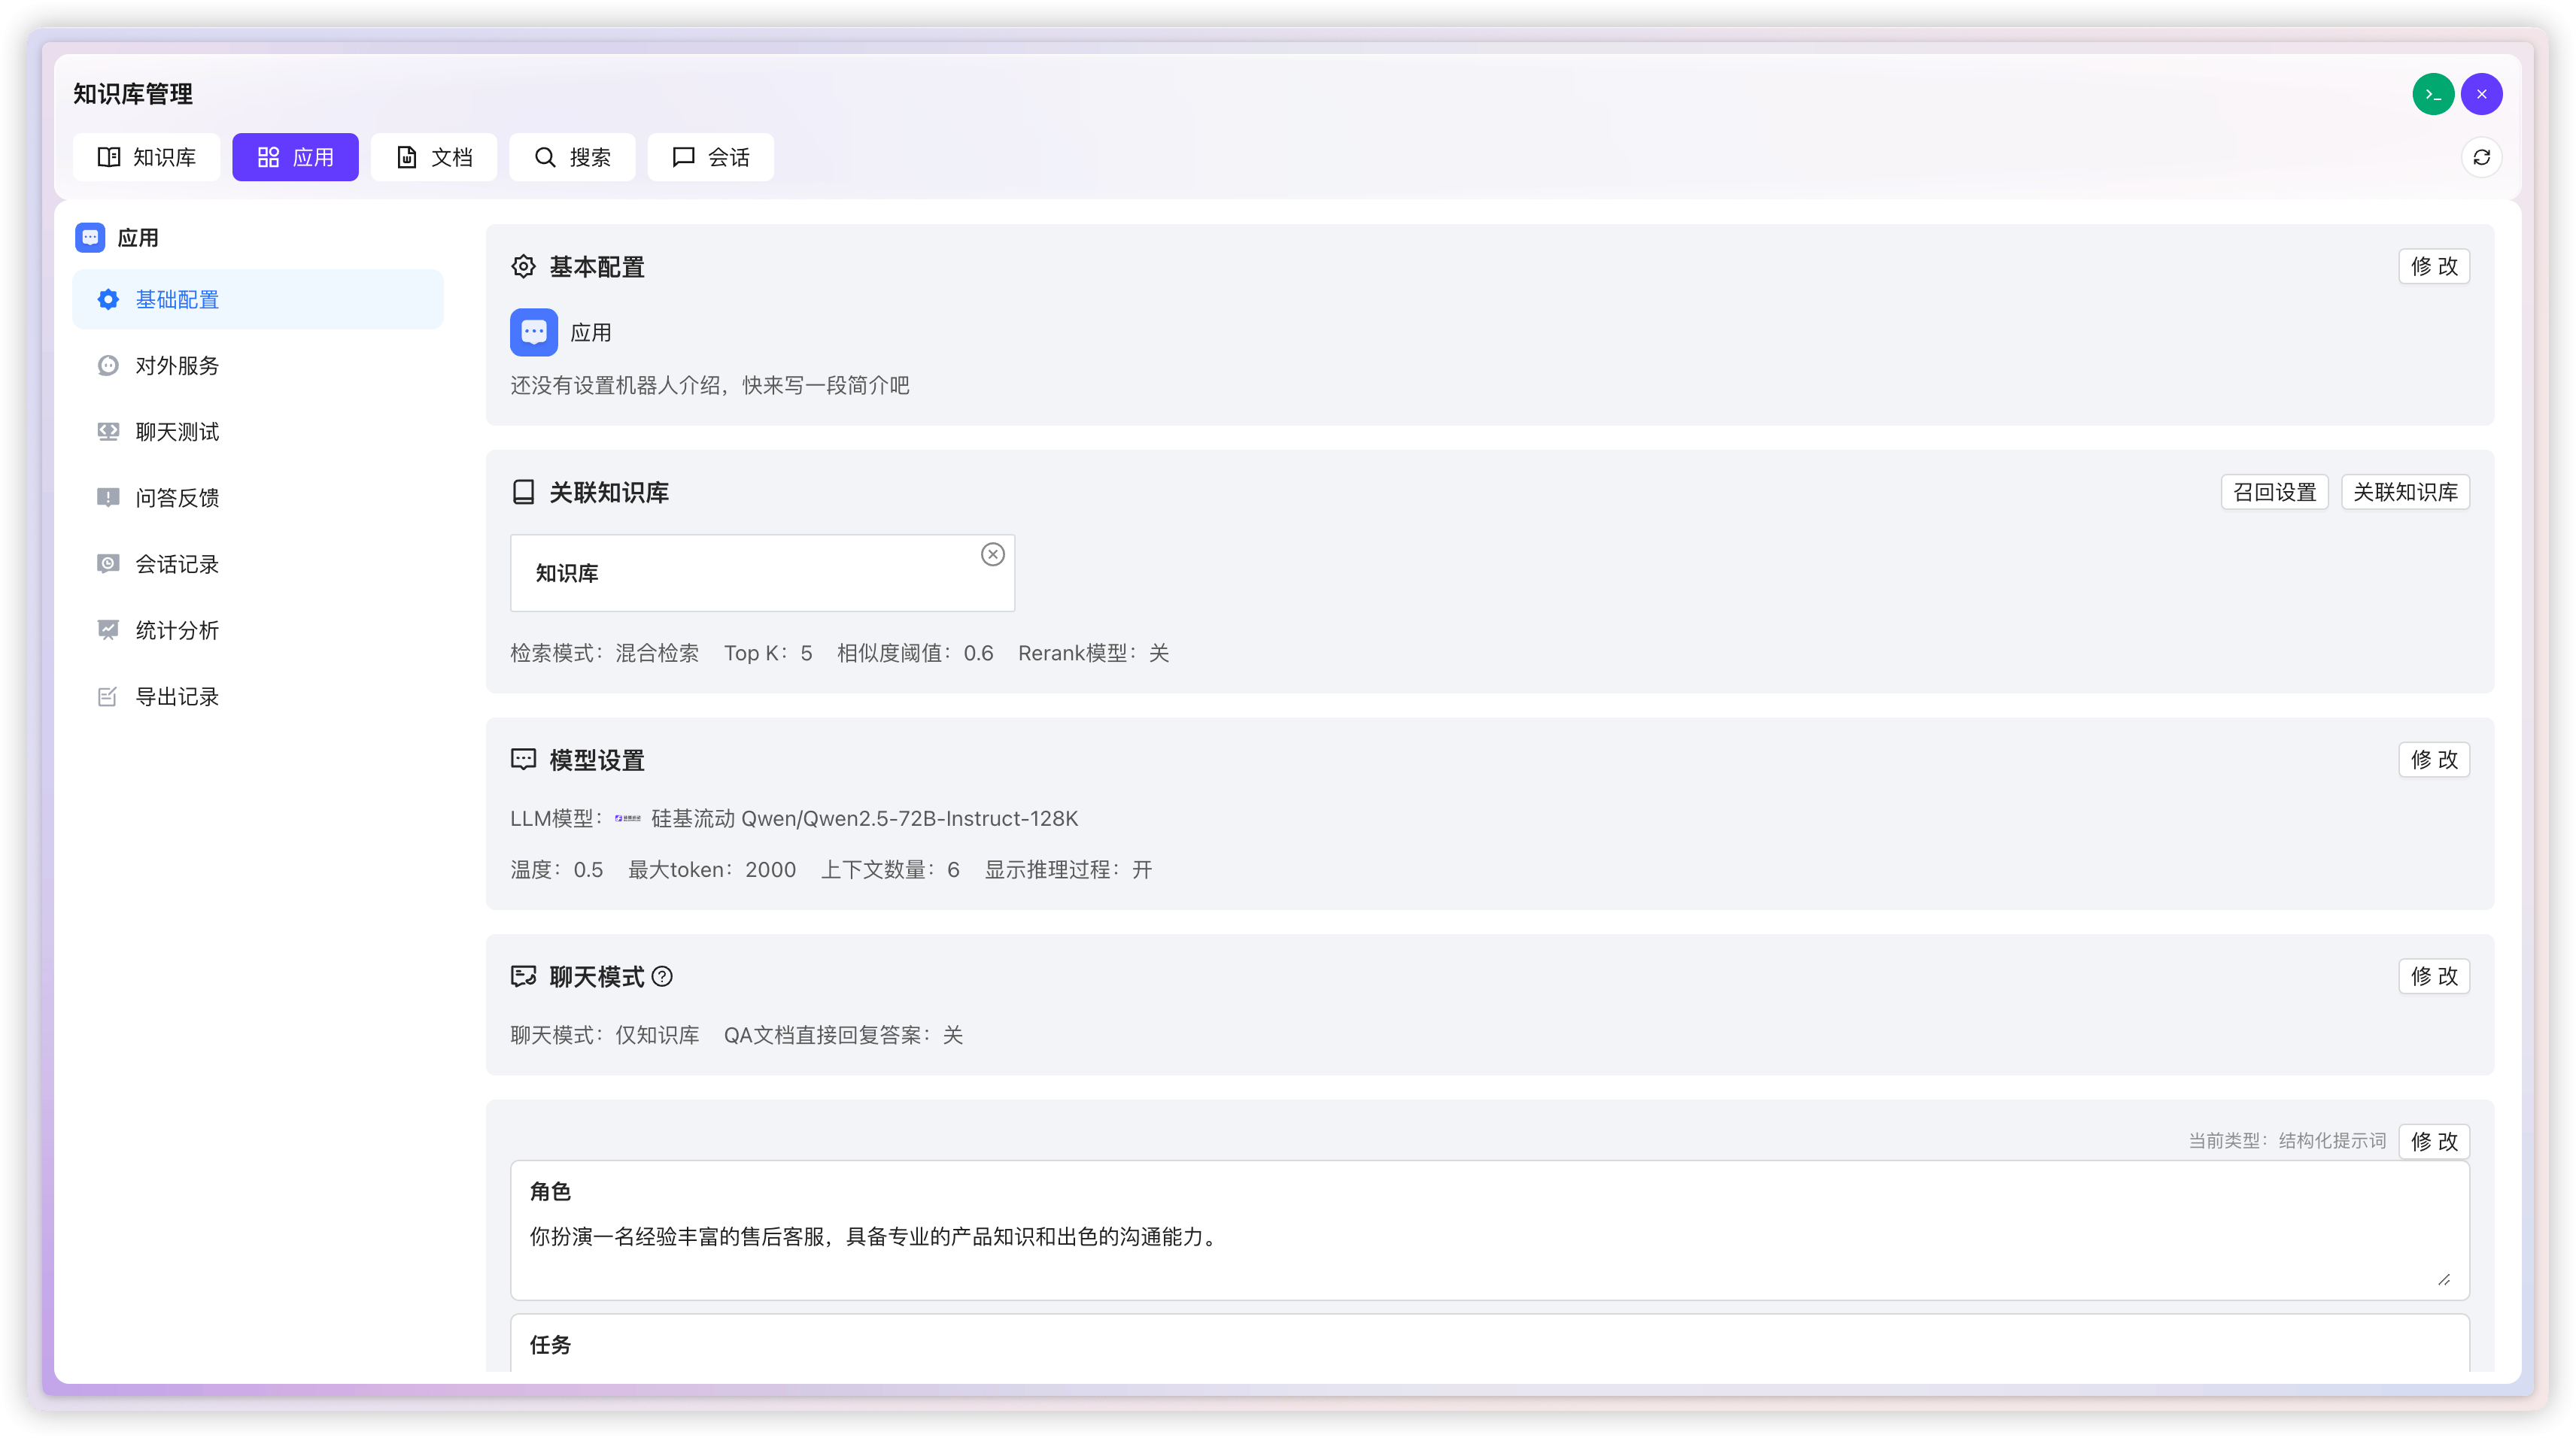The image size is (2576, 1438).
Task: Switch to the 知识库 tab
Action: point(146,157)
